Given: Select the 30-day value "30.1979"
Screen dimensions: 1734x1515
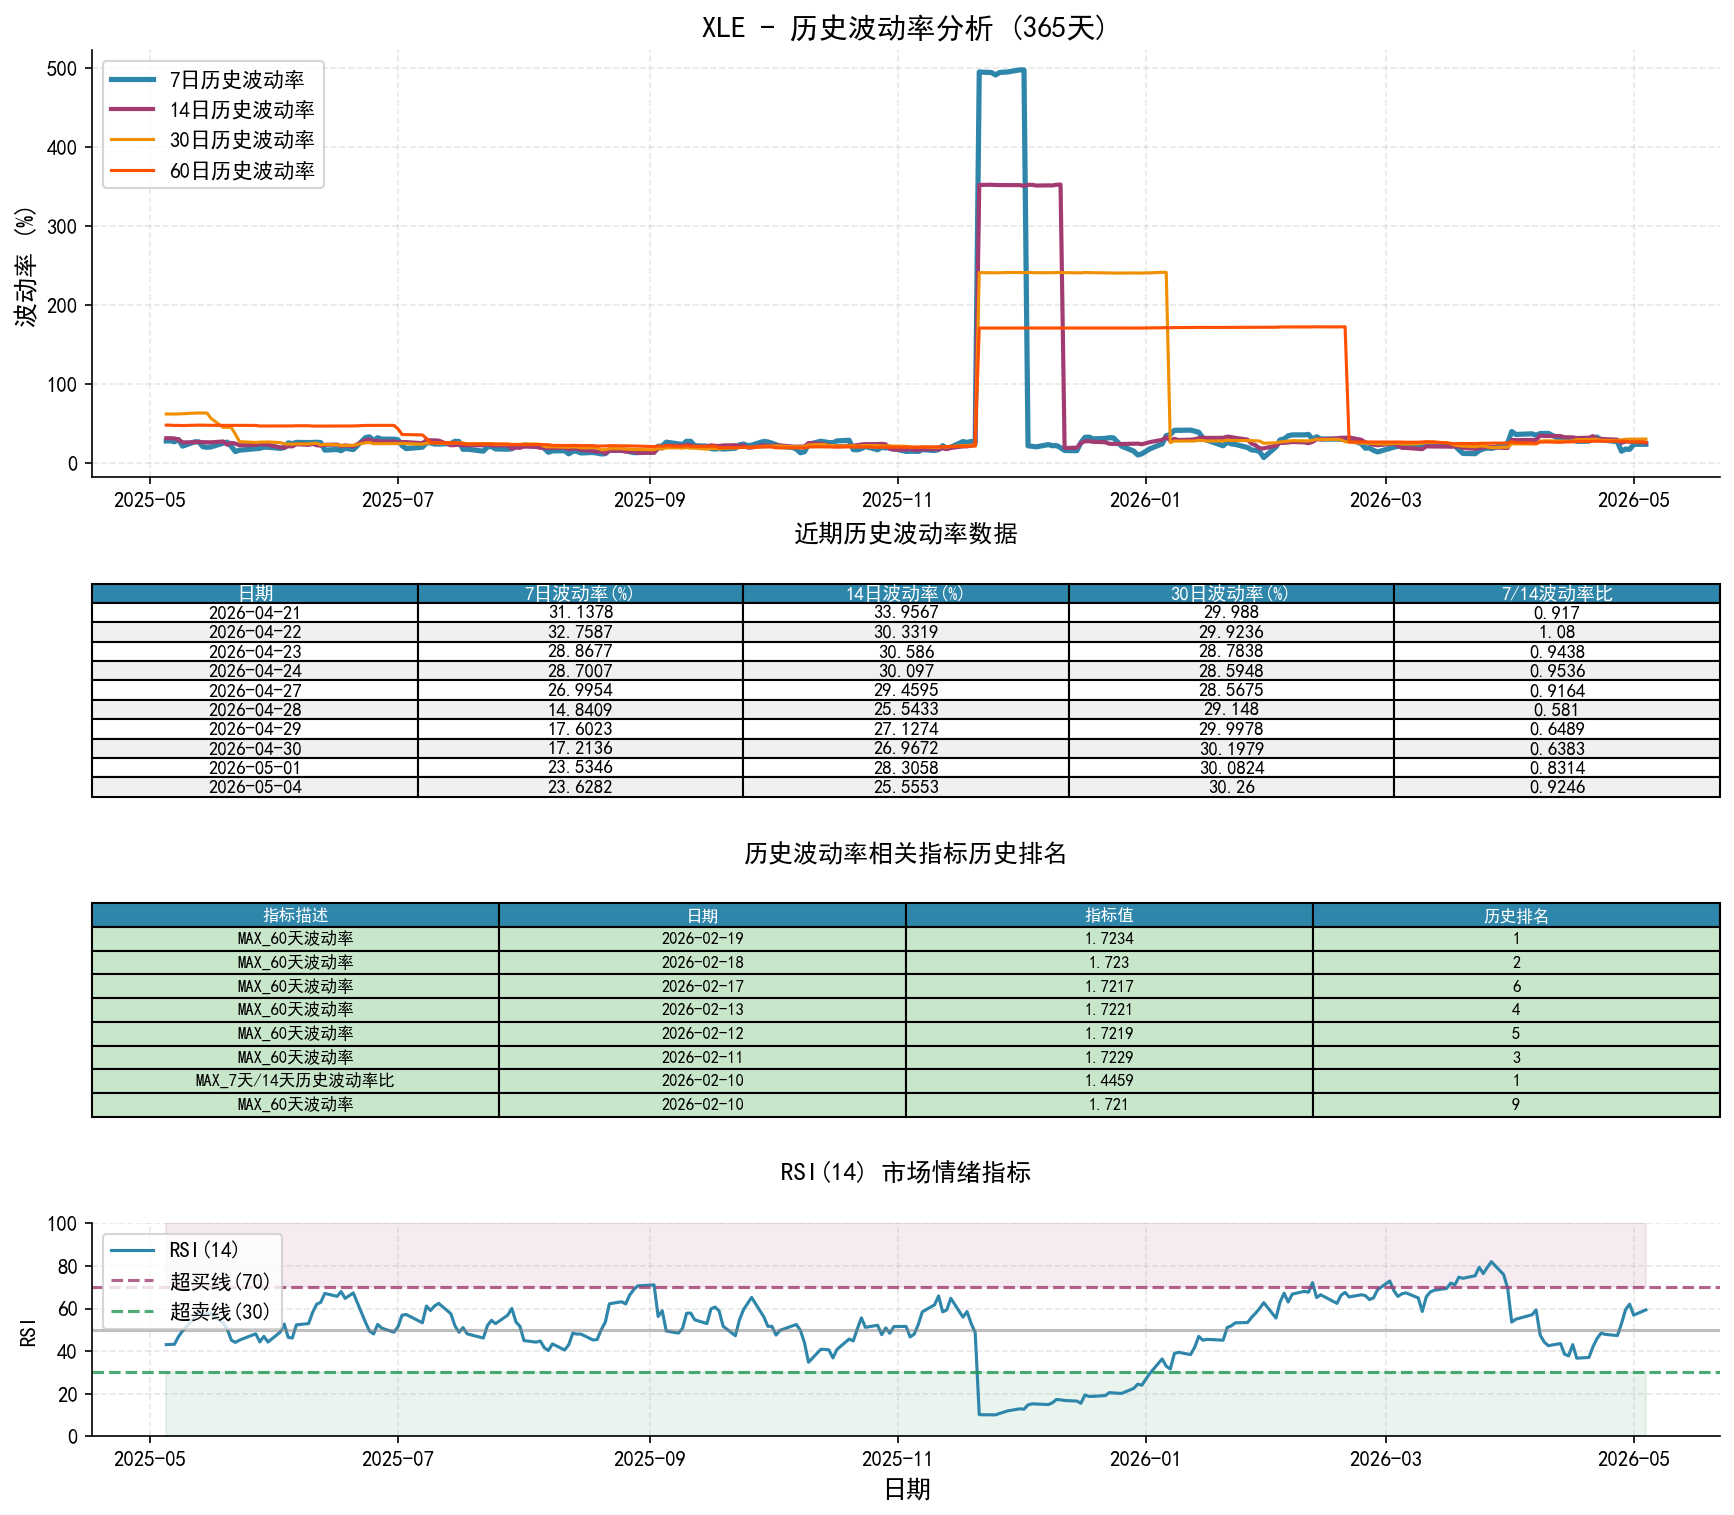Looking at the screenshot, I should tap(1231, 749).
